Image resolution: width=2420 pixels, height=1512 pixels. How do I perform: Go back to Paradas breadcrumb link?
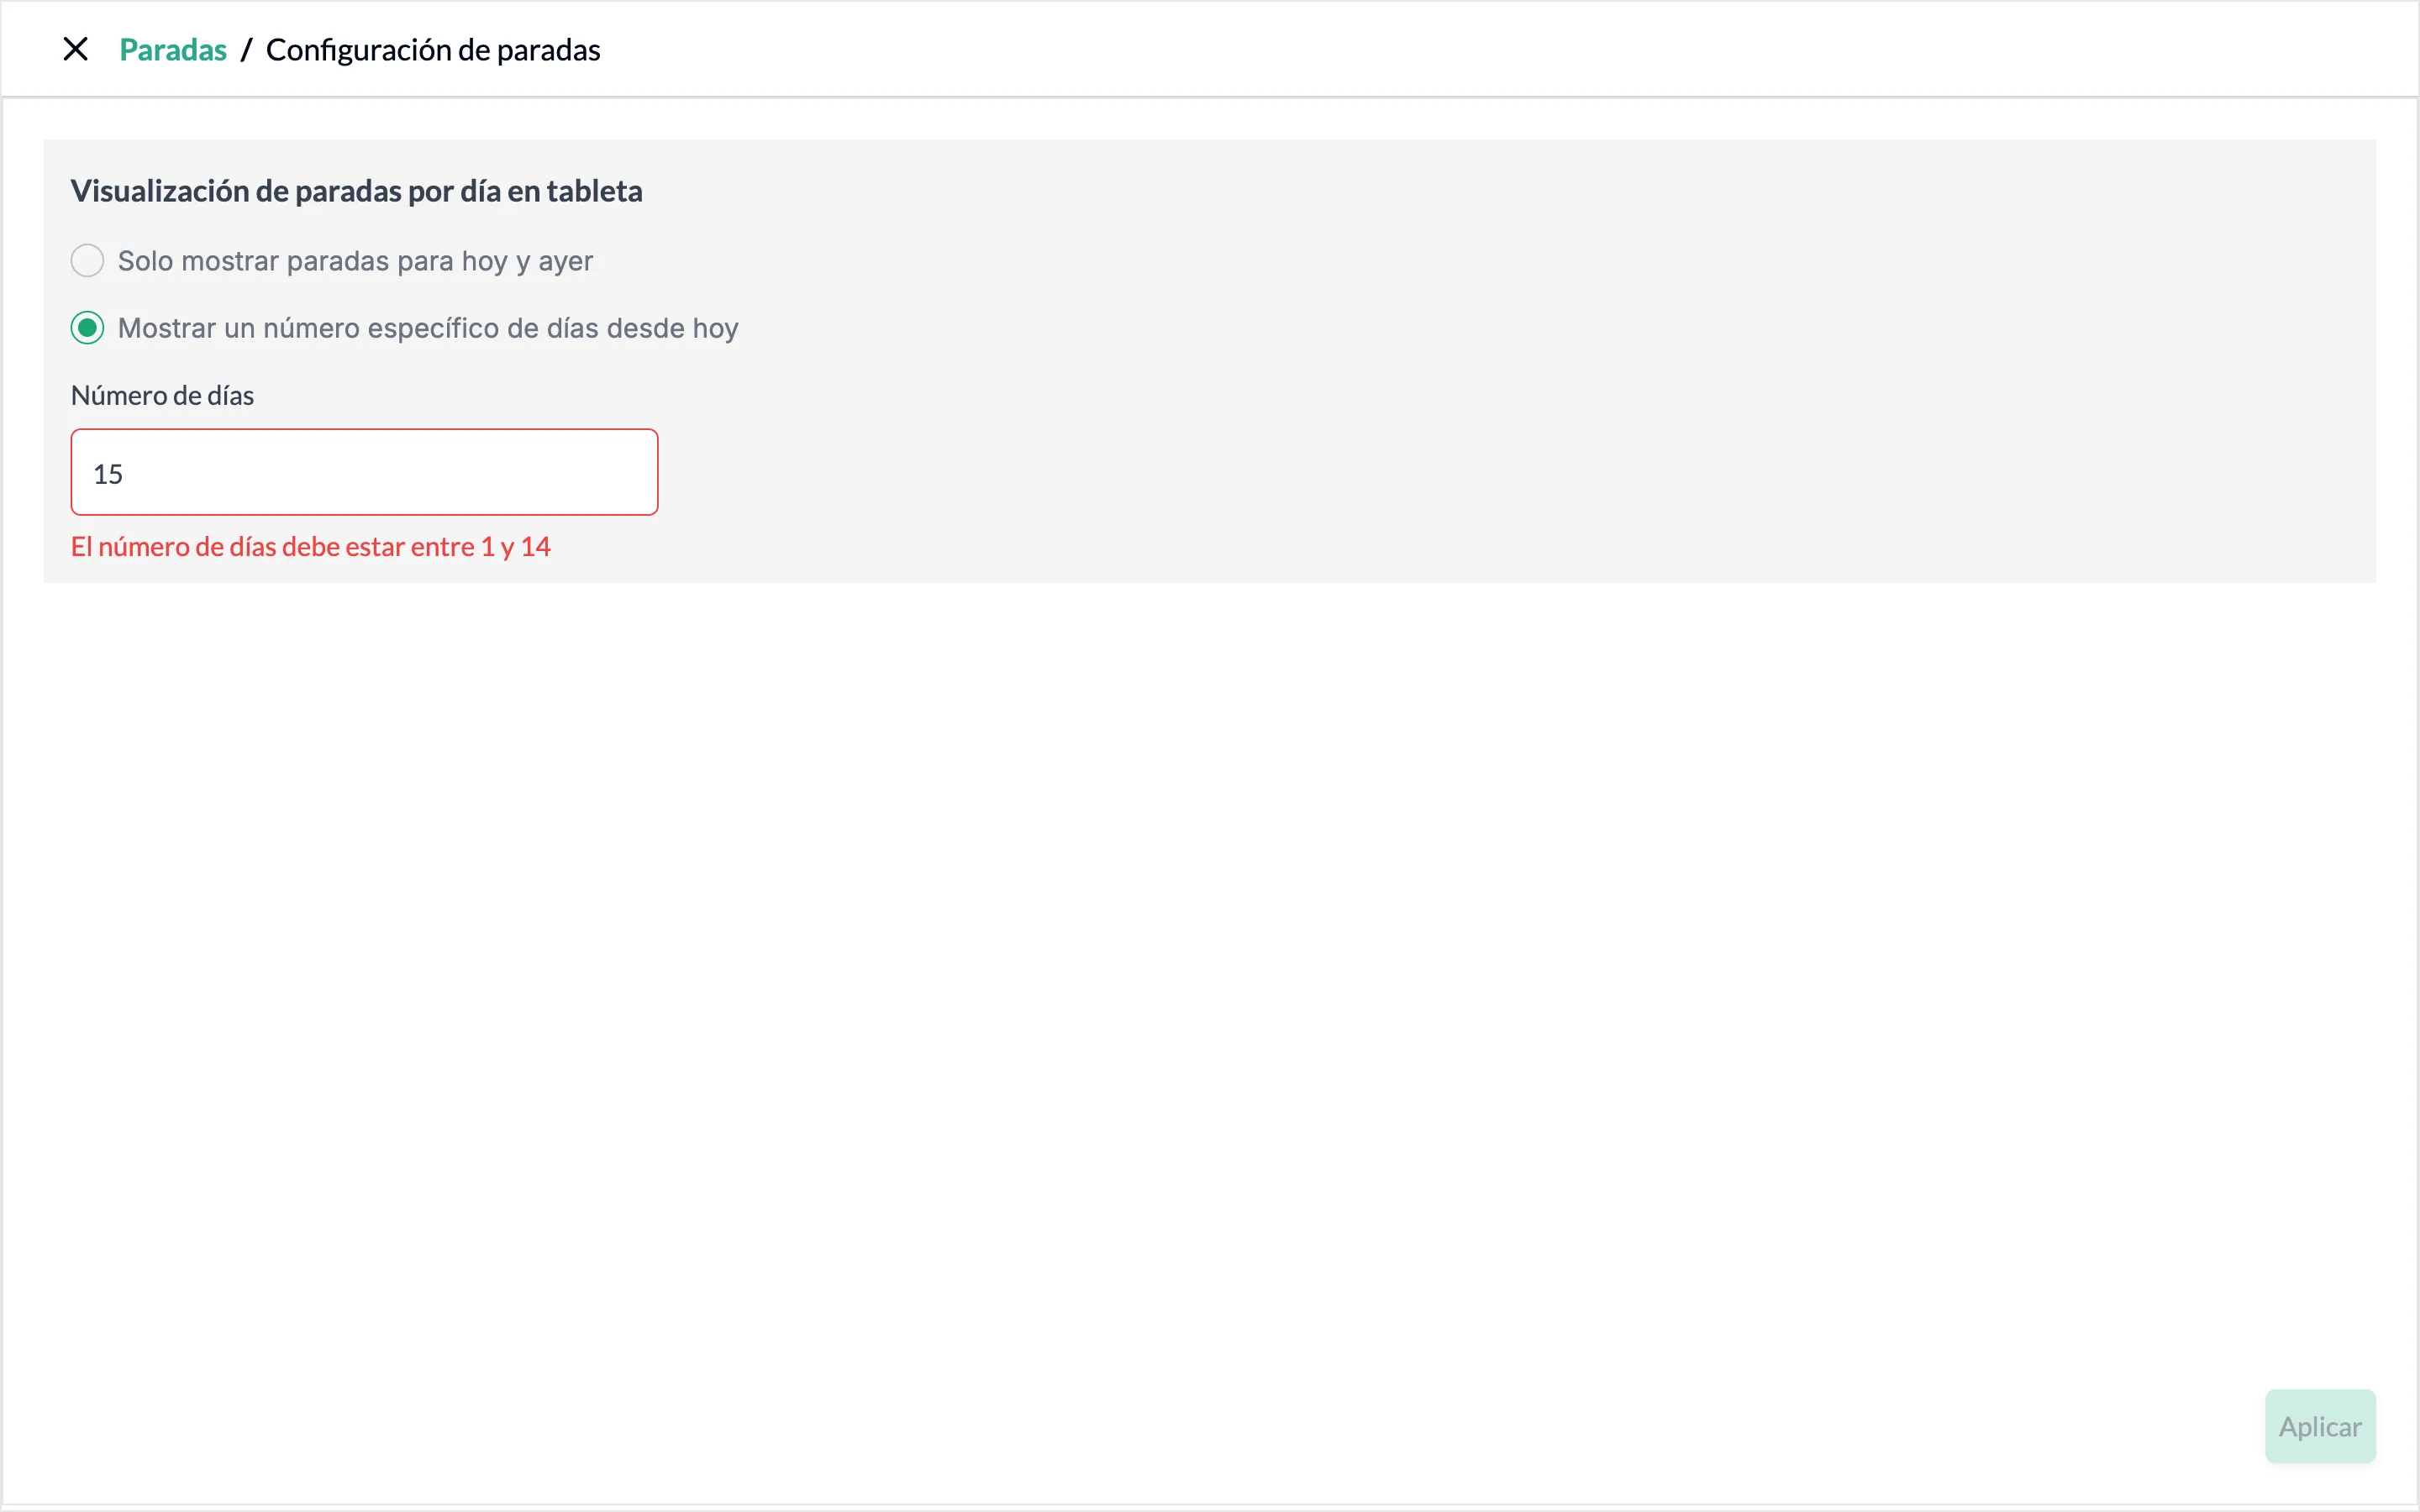(173, 50)
